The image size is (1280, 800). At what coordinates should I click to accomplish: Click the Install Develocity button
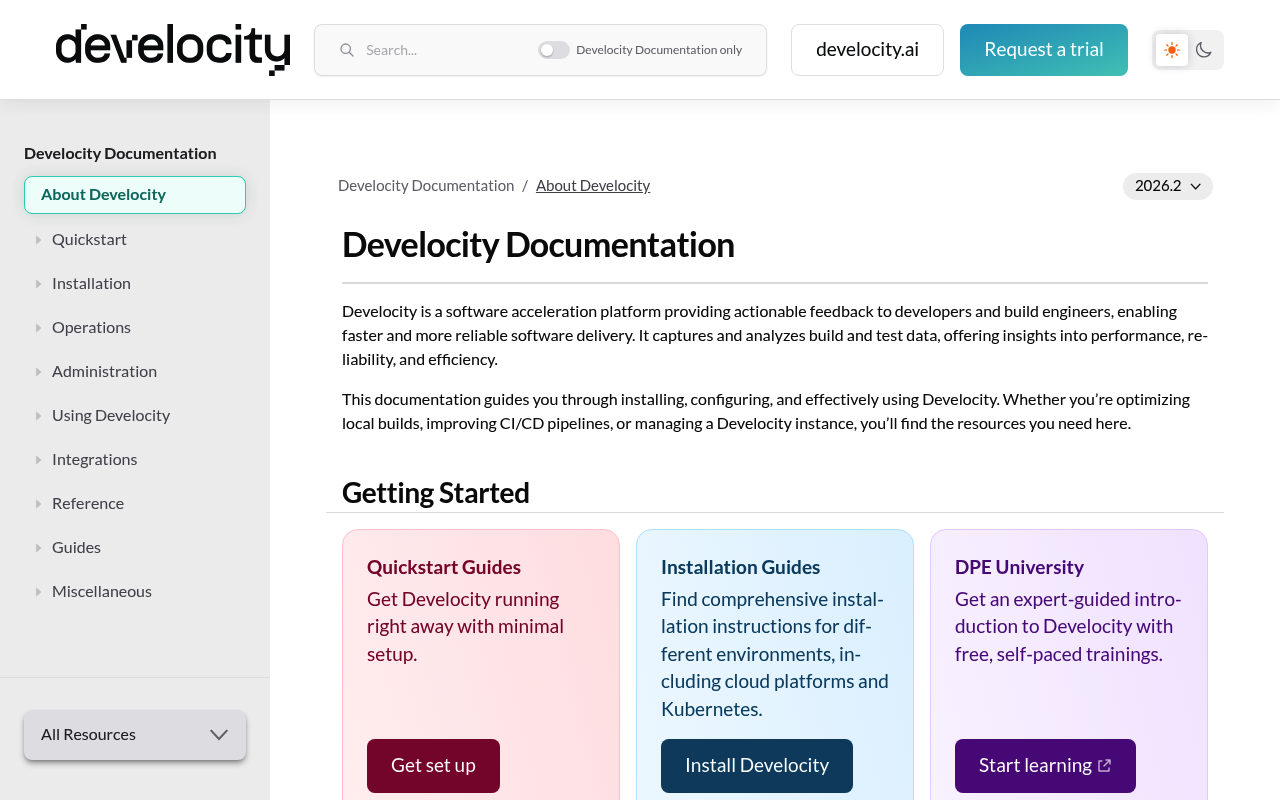click(x=757, y=766)
